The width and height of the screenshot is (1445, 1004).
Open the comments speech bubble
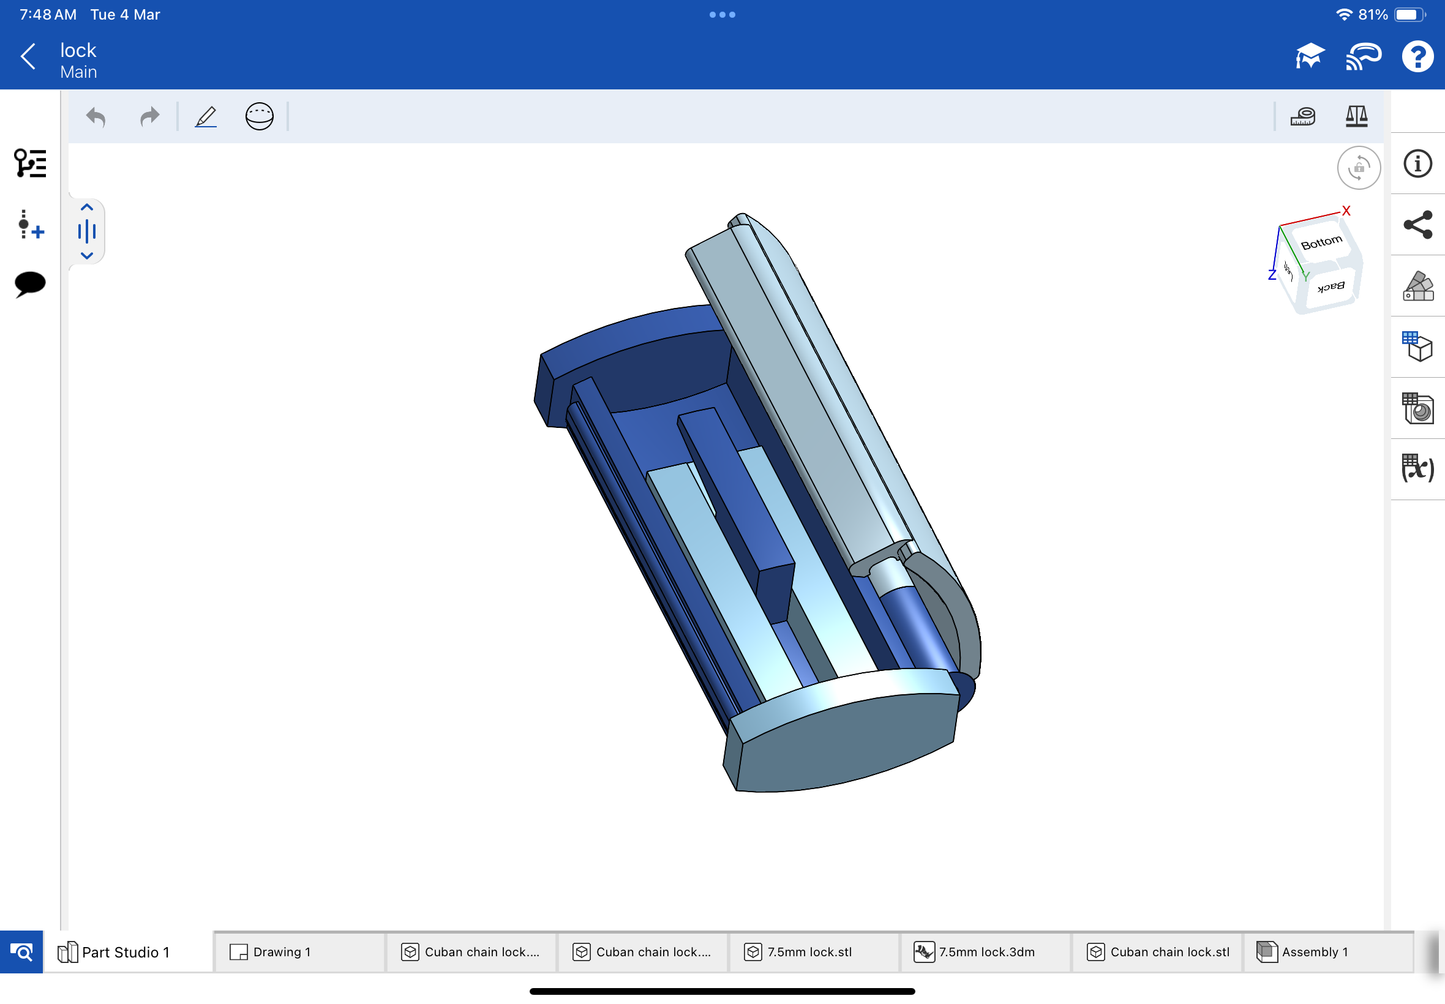point(30,284)
